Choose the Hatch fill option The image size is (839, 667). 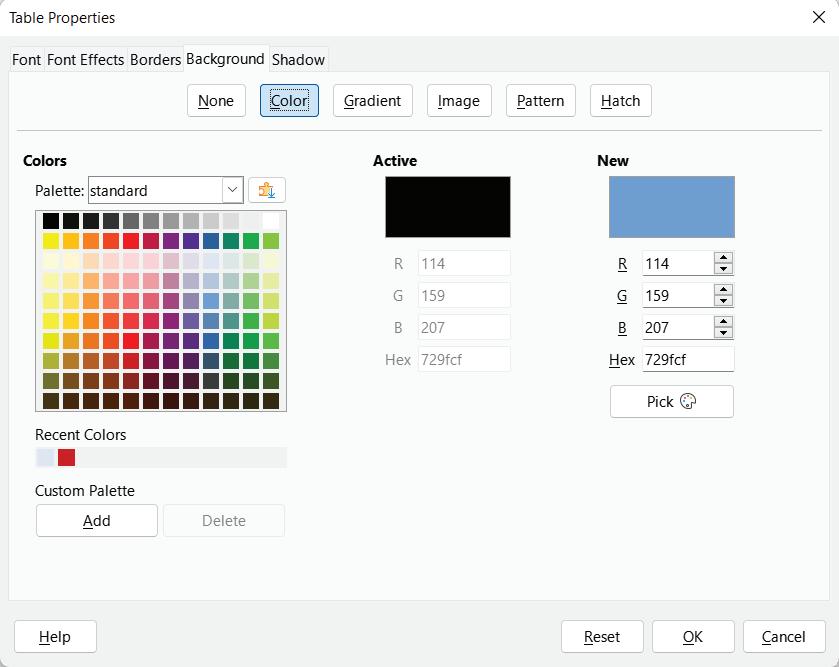(620, 100)
